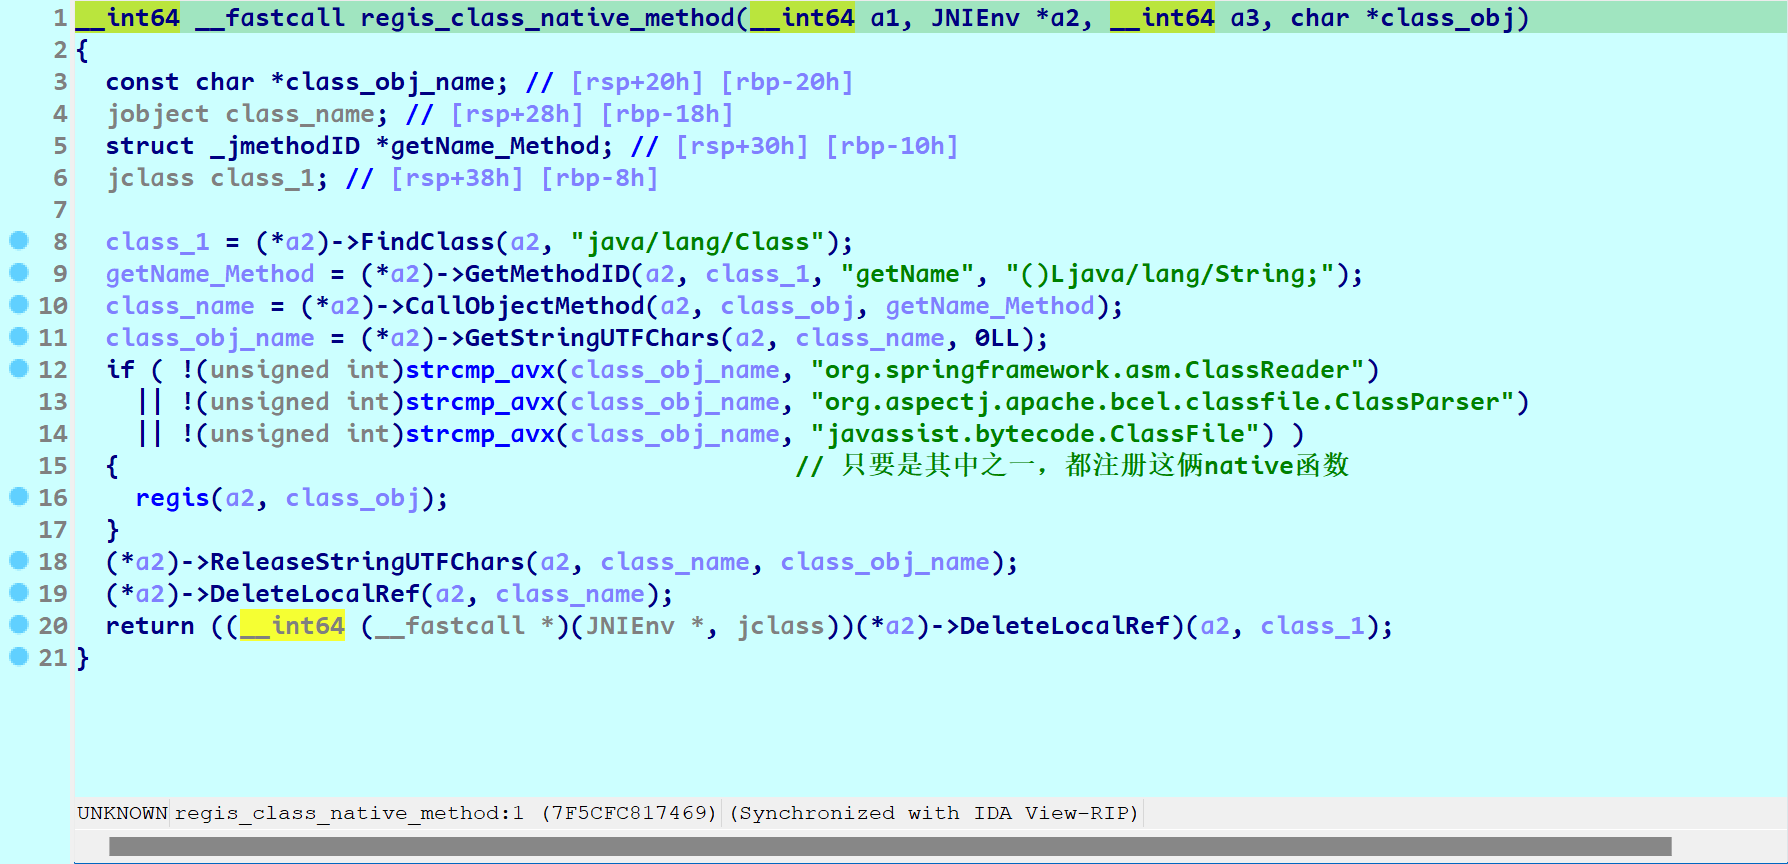Click the horizontal scrollbar at the bottom
The height and width of the screenshot is (864, 1788).
click(890, 846)
